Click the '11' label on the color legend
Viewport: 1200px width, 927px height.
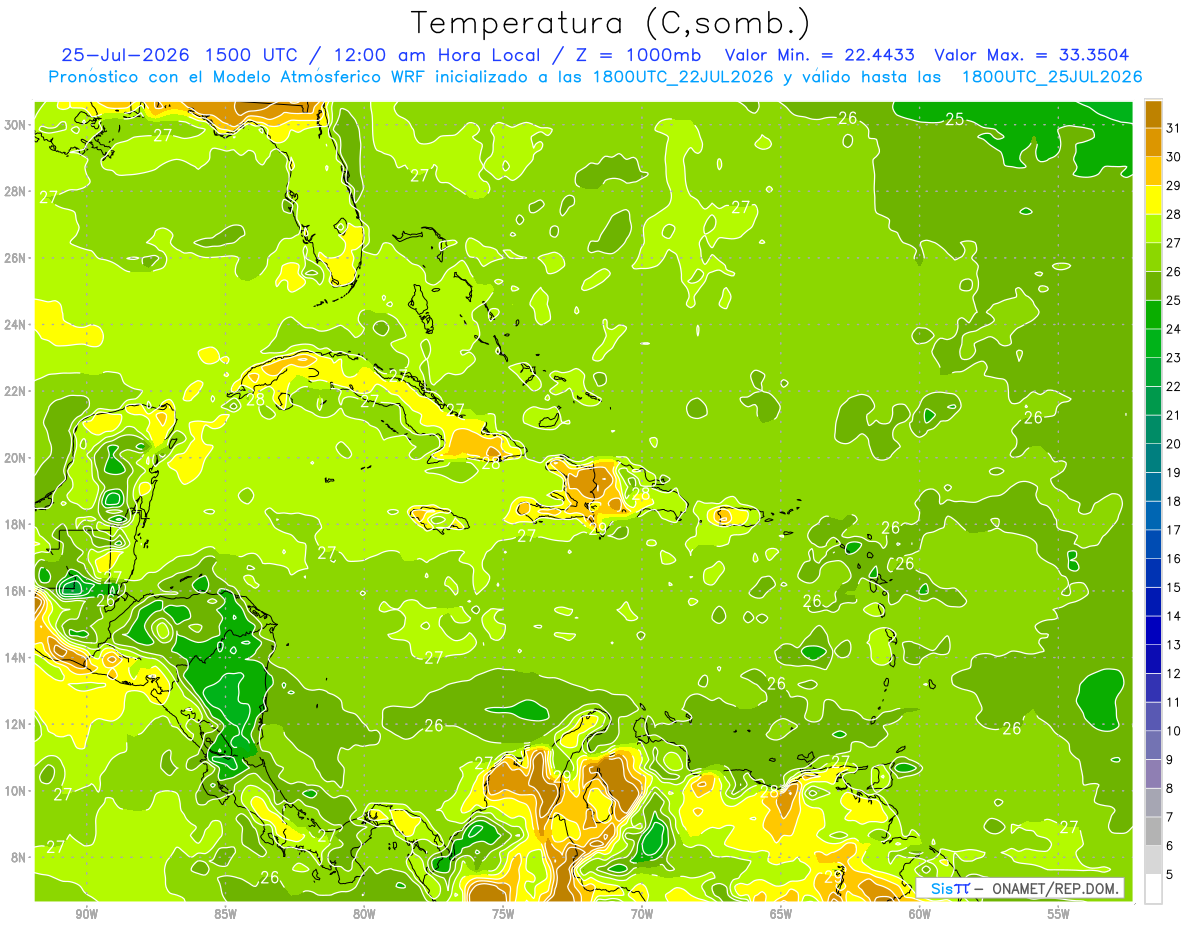(1174, 702)
